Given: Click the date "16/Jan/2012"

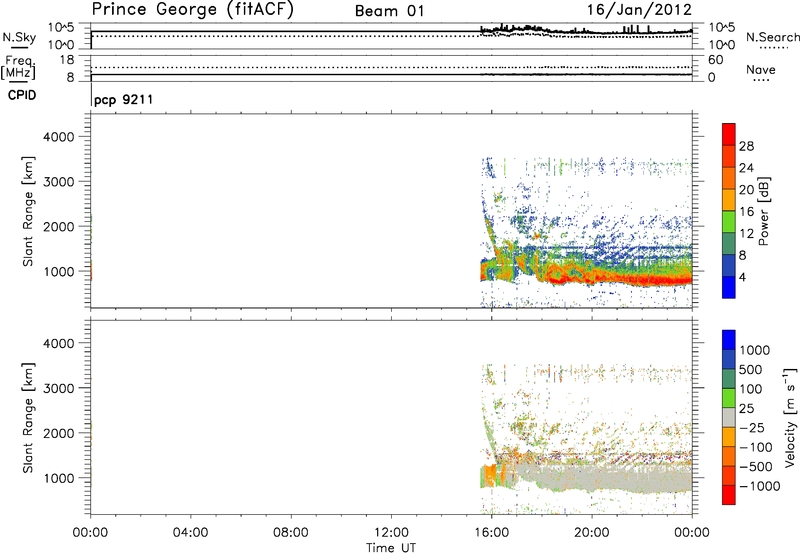Looking at the screenshot, I should point(640,10).
